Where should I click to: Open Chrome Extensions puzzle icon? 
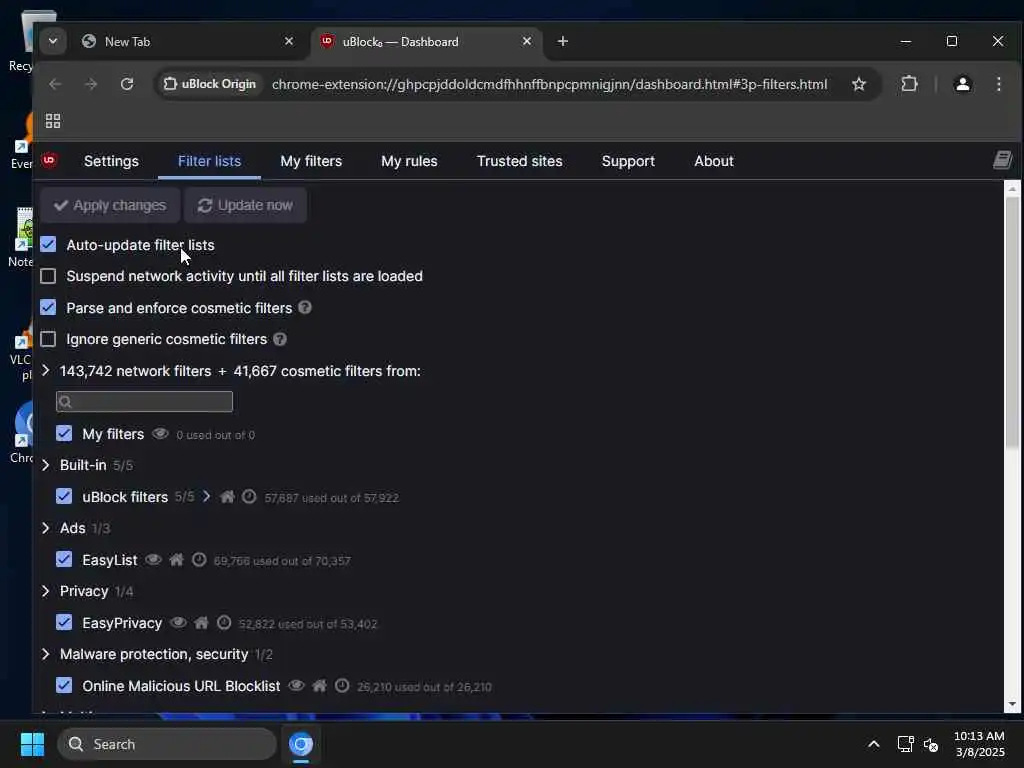909,84
